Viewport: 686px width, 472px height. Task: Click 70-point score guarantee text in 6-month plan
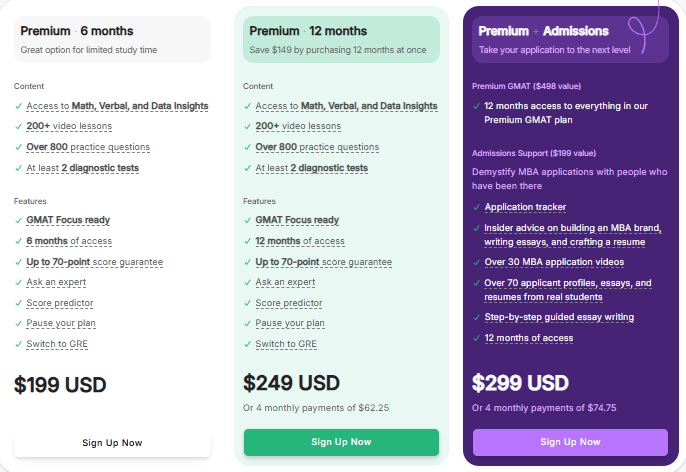[x=95, y=262]
